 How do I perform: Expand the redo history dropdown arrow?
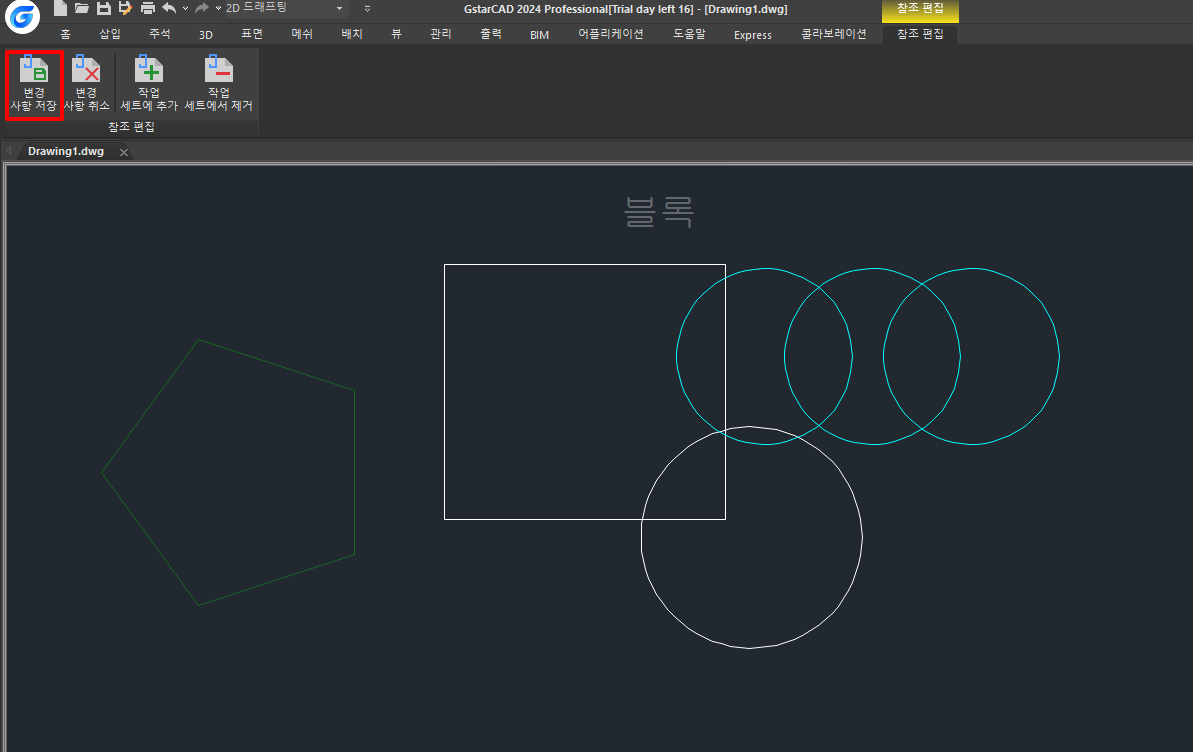[x=218, y=8]
